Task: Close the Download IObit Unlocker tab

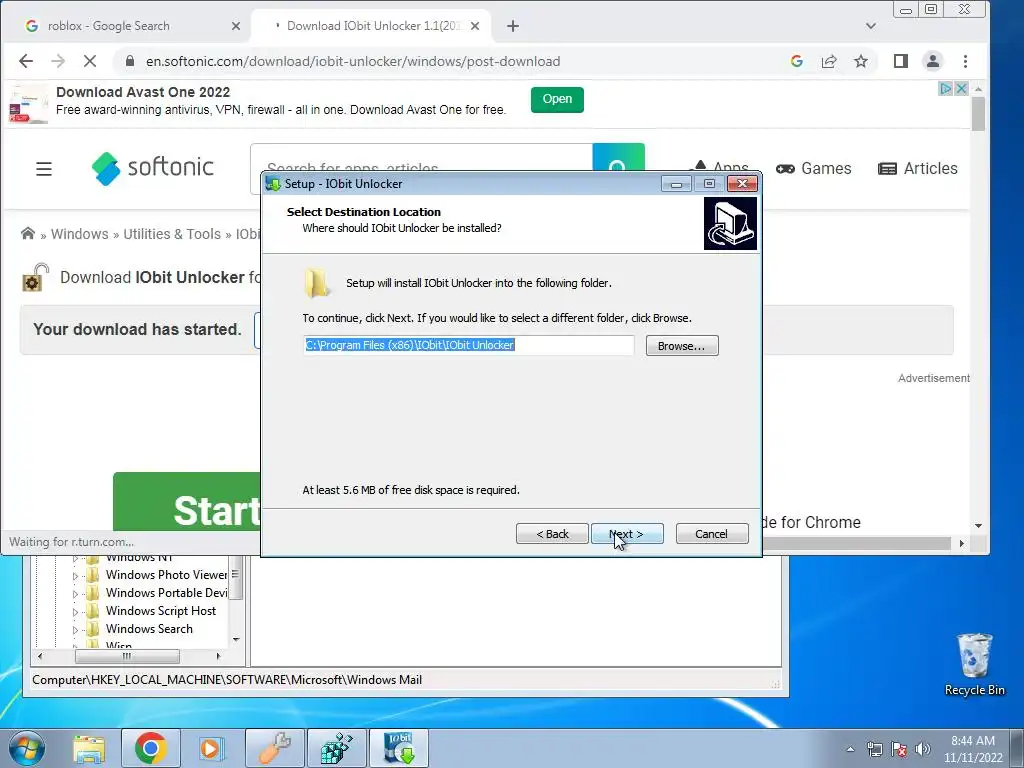Action: pos(475,26)
